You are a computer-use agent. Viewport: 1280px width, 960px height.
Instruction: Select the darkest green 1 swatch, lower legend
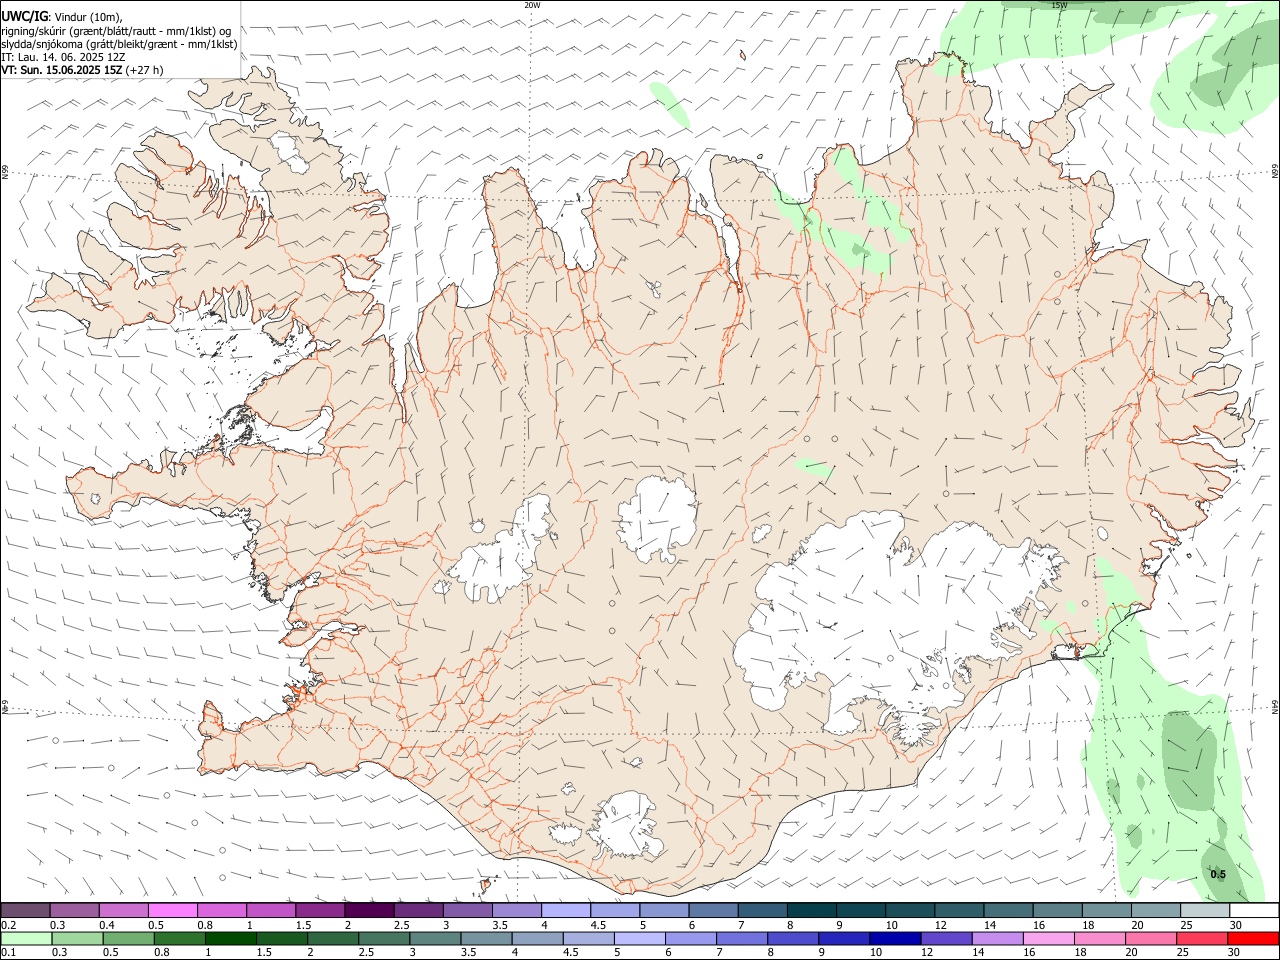[231, 938]
